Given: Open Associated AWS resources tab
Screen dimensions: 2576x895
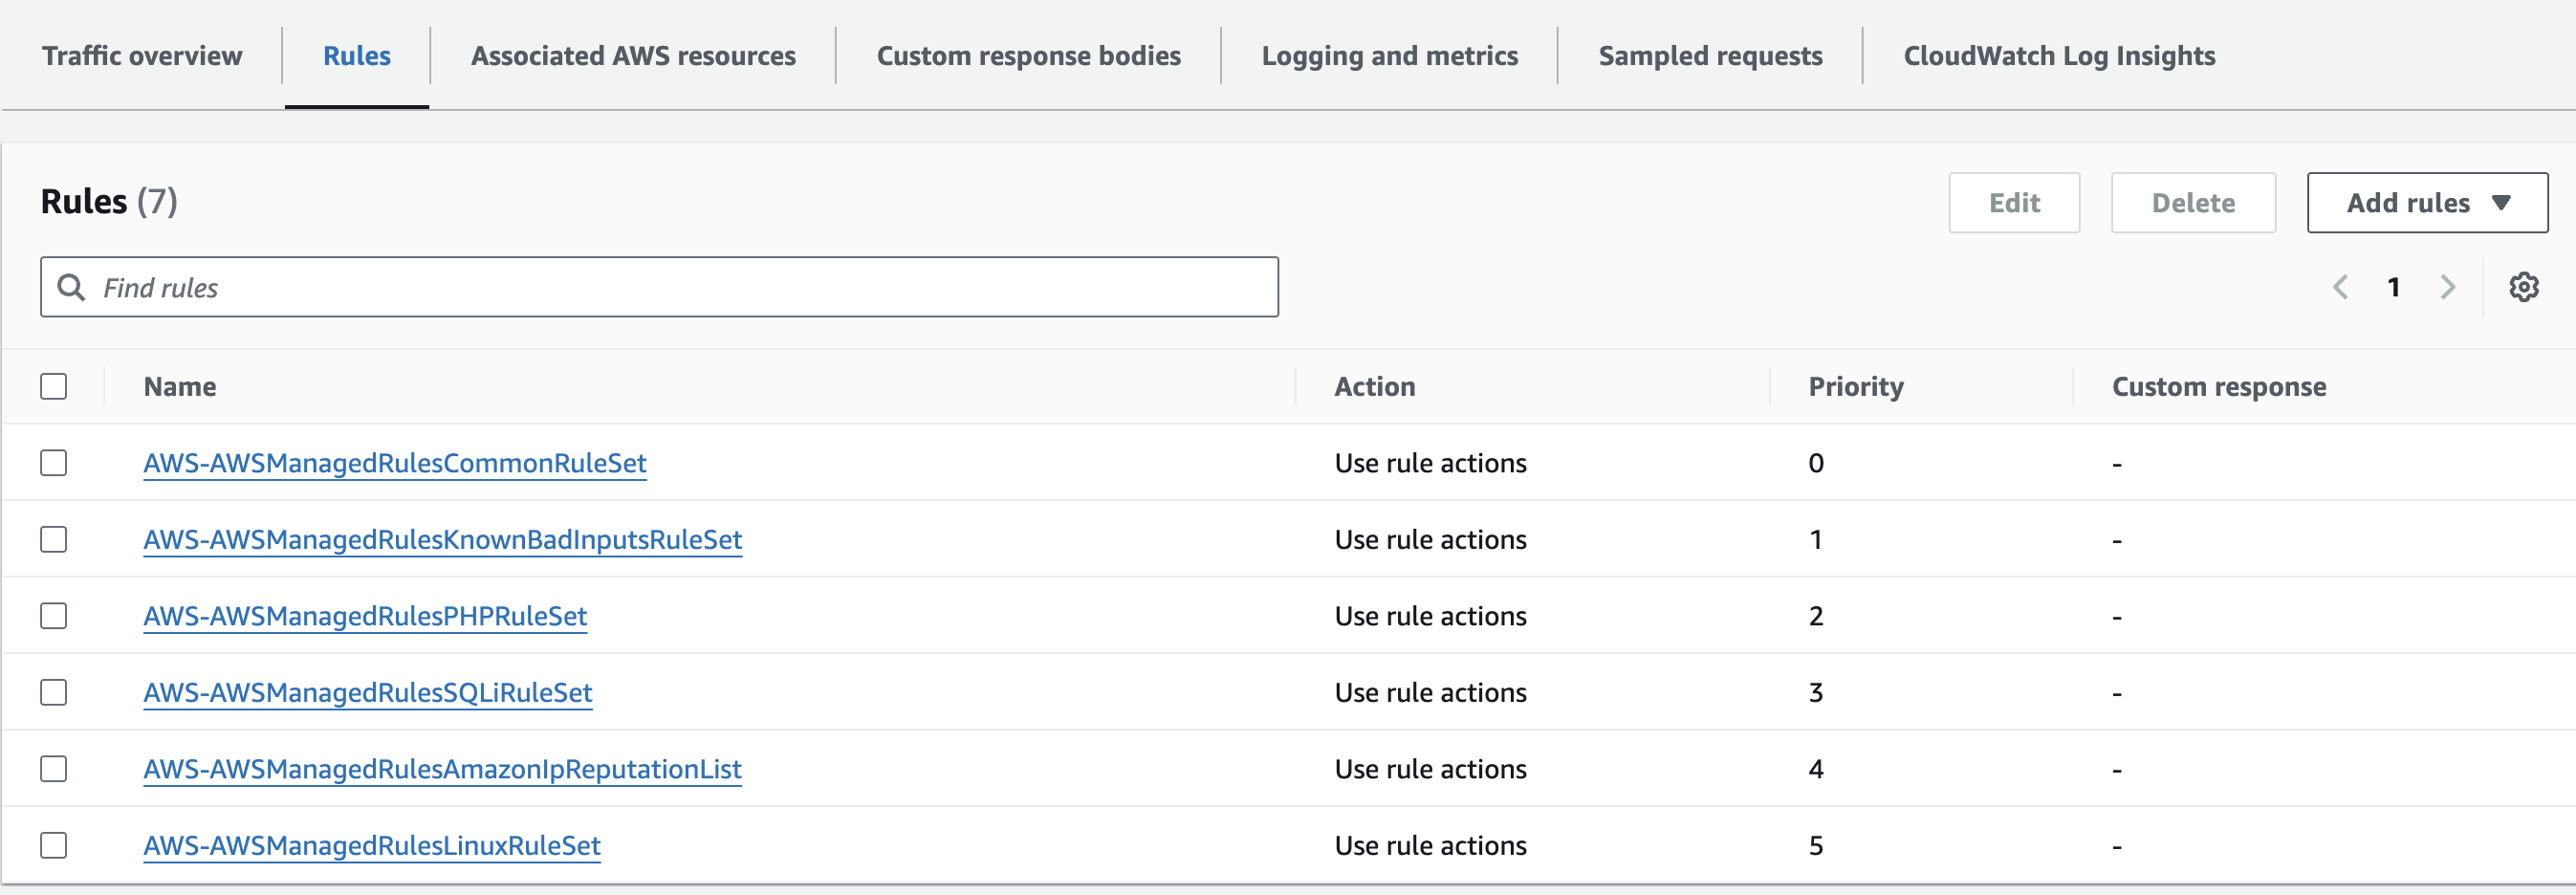Looking at the screenshot, I should (x=633, y=55).
